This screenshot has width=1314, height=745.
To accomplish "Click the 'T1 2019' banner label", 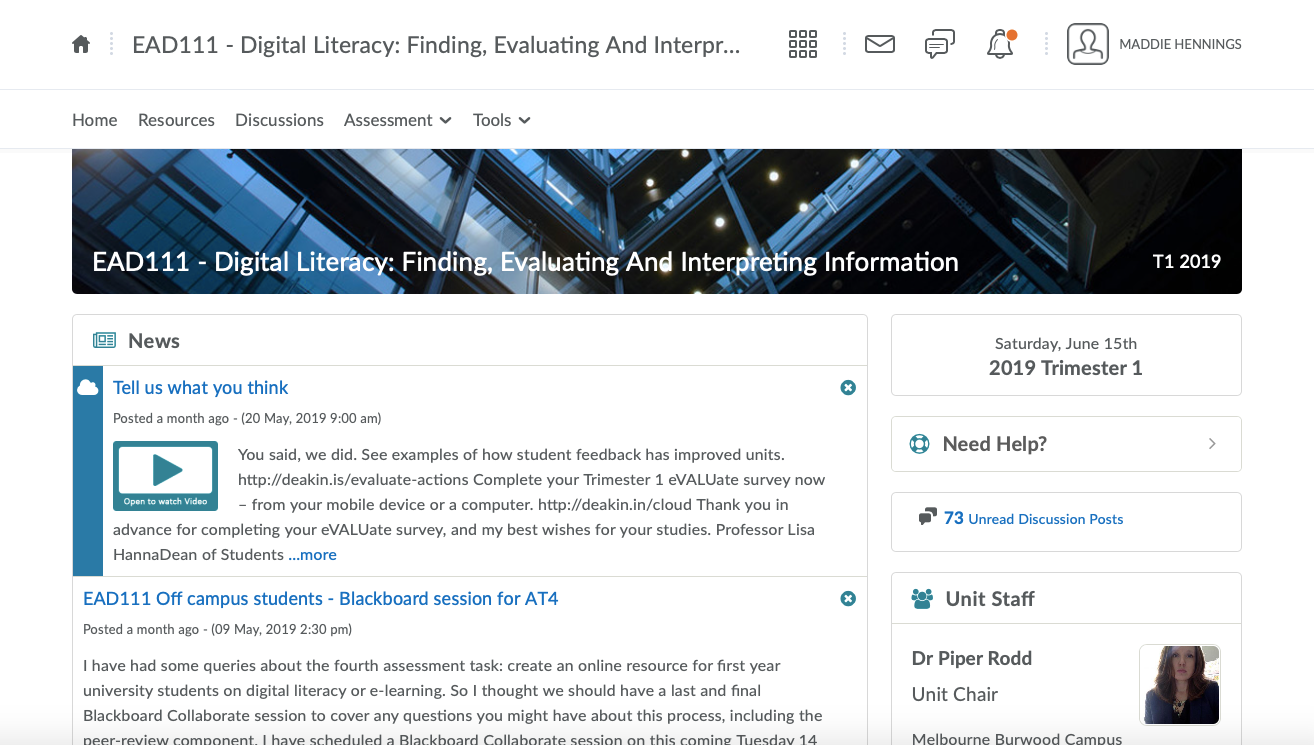I will point(1187,262).
